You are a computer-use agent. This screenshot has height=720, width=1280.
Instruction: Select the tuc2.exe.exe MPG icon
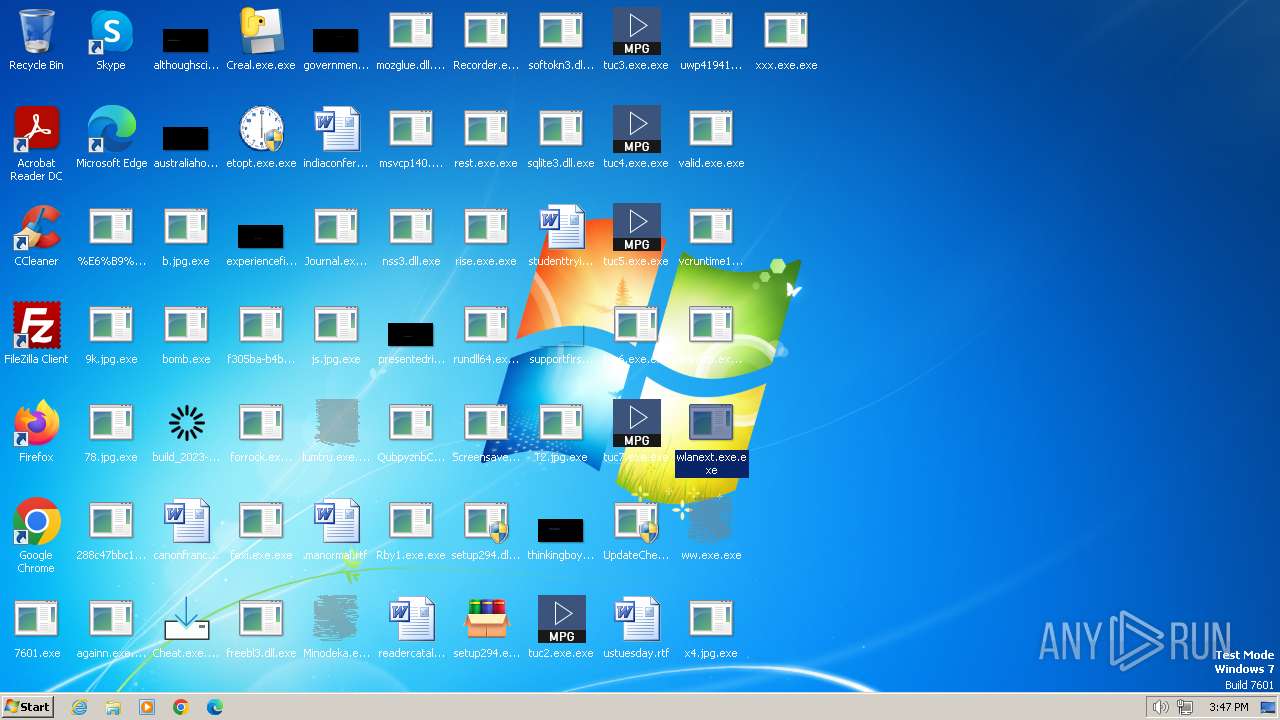pos(562,620)
